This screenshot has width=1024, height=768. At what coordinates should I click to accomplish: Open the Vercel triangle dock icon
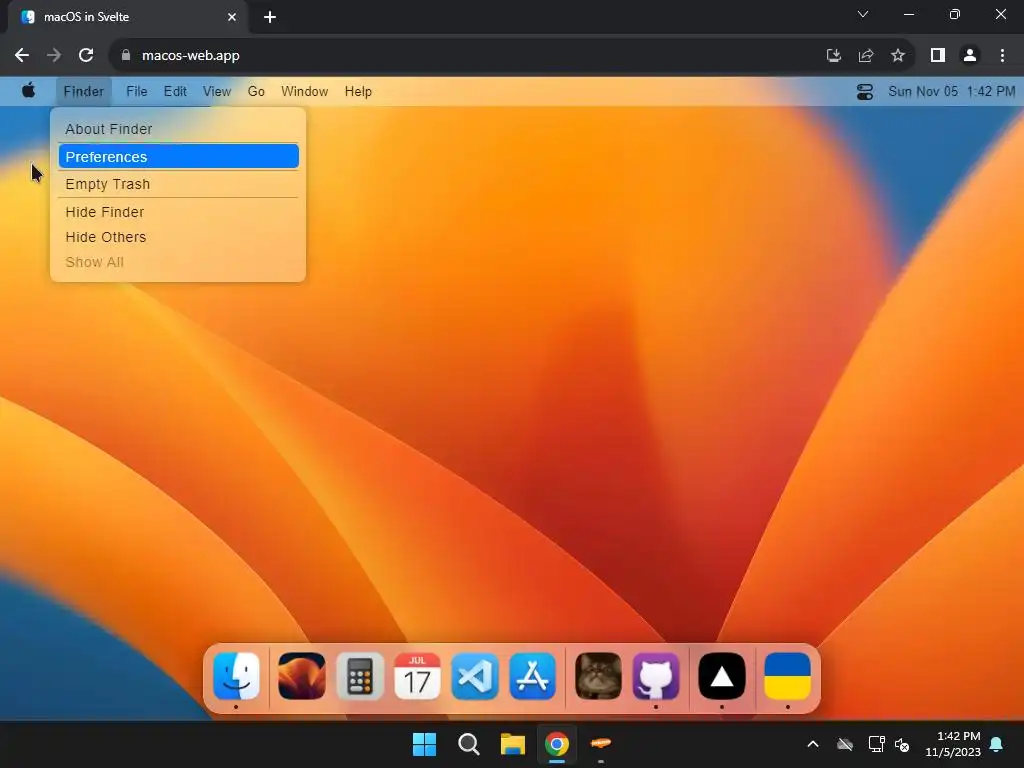(722, 676)
